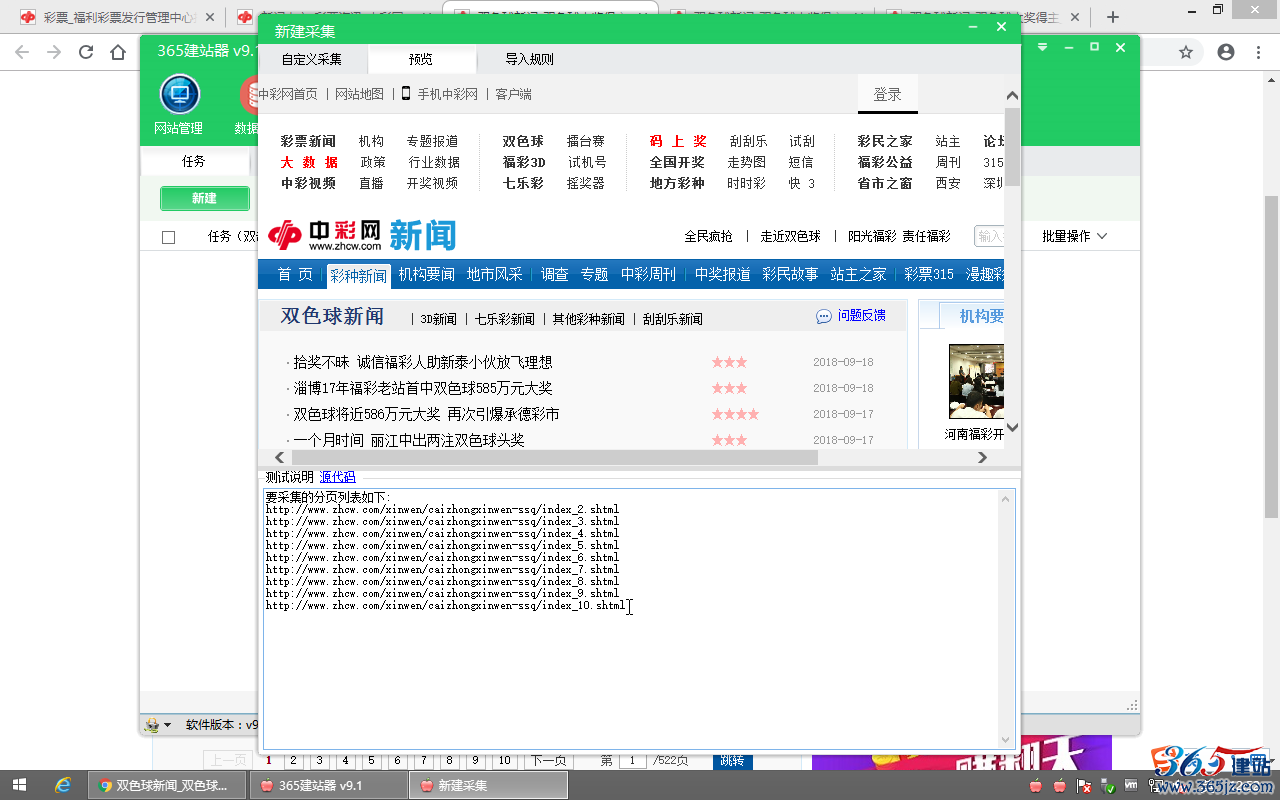Open the 网站地图 link

pyautogui.click(x=359, y=94)
